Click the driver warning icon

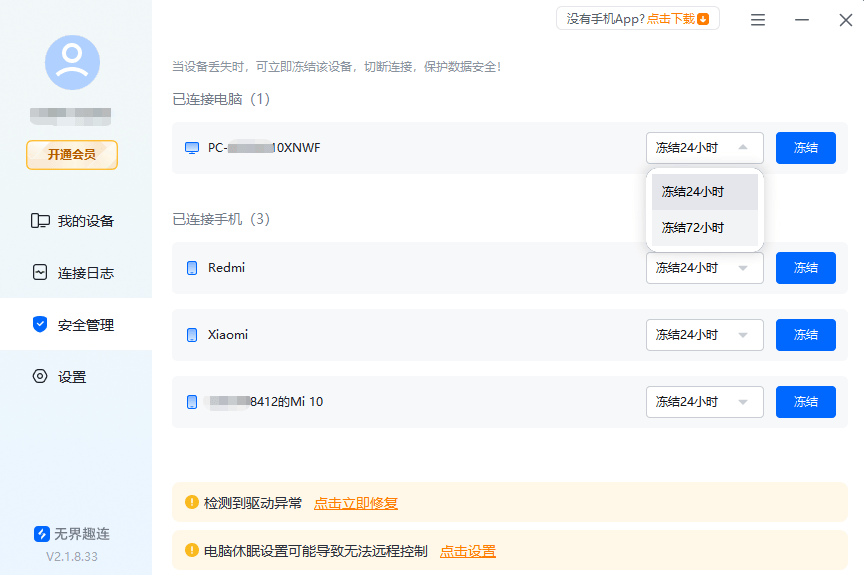(x=192, y=503)
